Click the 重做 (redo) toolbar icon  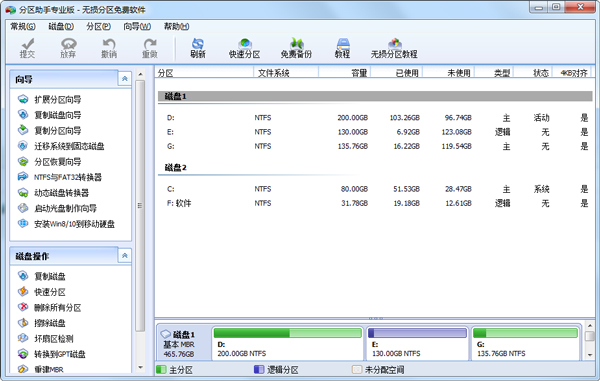[x=150, y=48]
